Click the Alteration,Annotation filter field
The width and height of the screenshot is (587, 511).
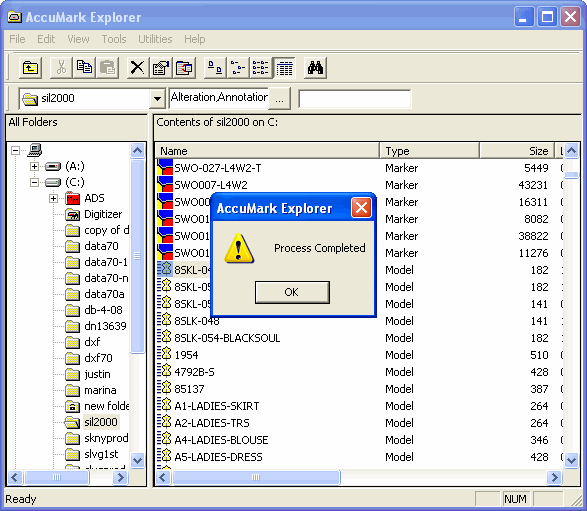click(x=219, y=98)
